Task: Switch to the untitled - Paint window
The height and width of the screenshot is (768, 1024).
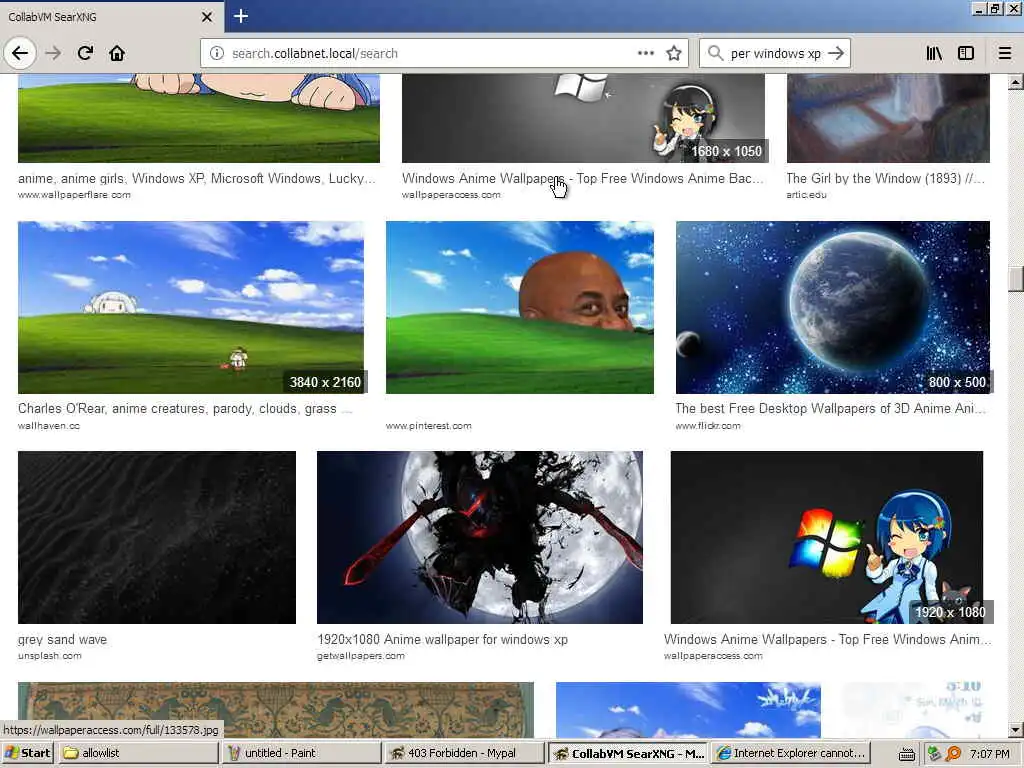Action: [300, 753]
